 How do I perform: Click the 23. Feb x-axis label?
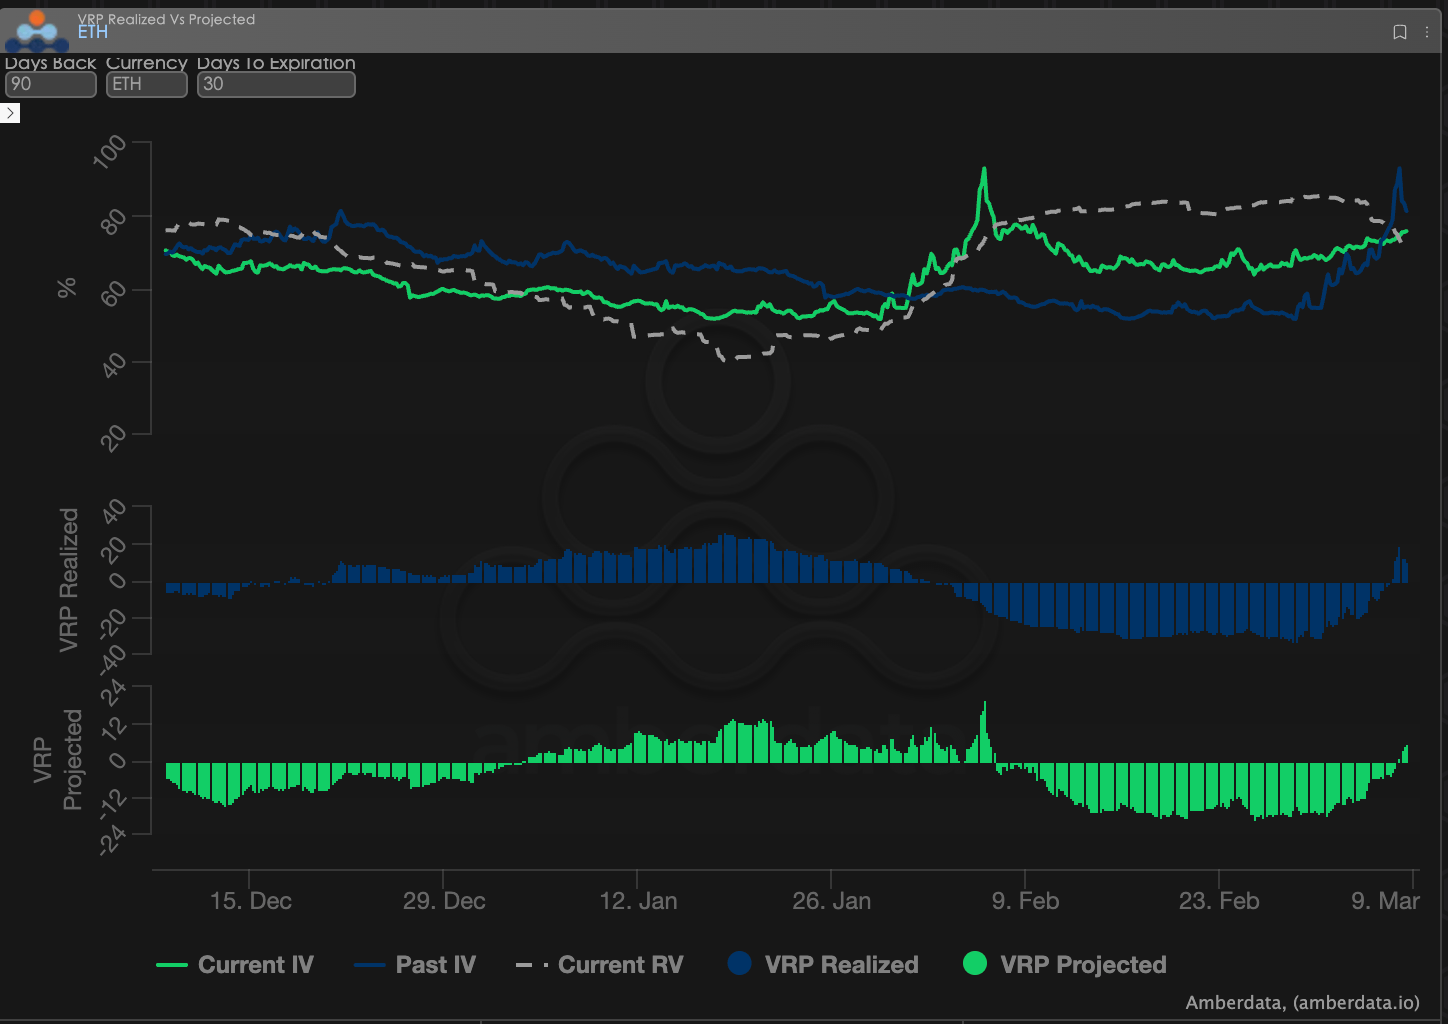1219,901
